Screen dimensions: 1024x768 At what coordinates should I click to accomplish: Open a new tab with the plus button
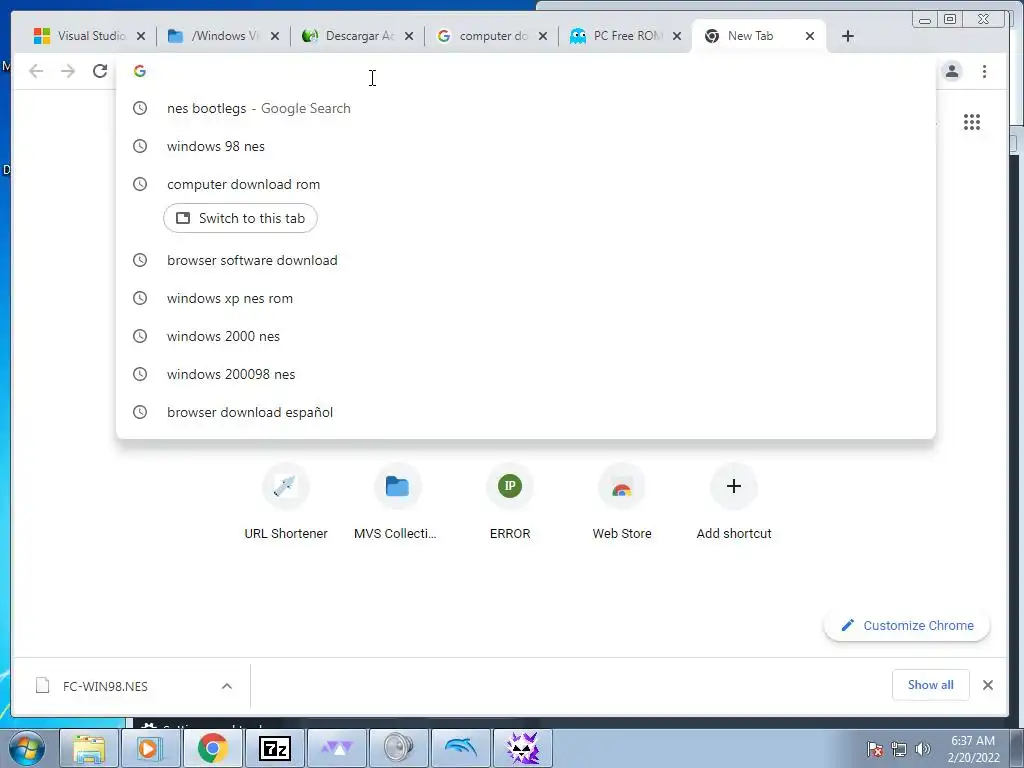848,37
